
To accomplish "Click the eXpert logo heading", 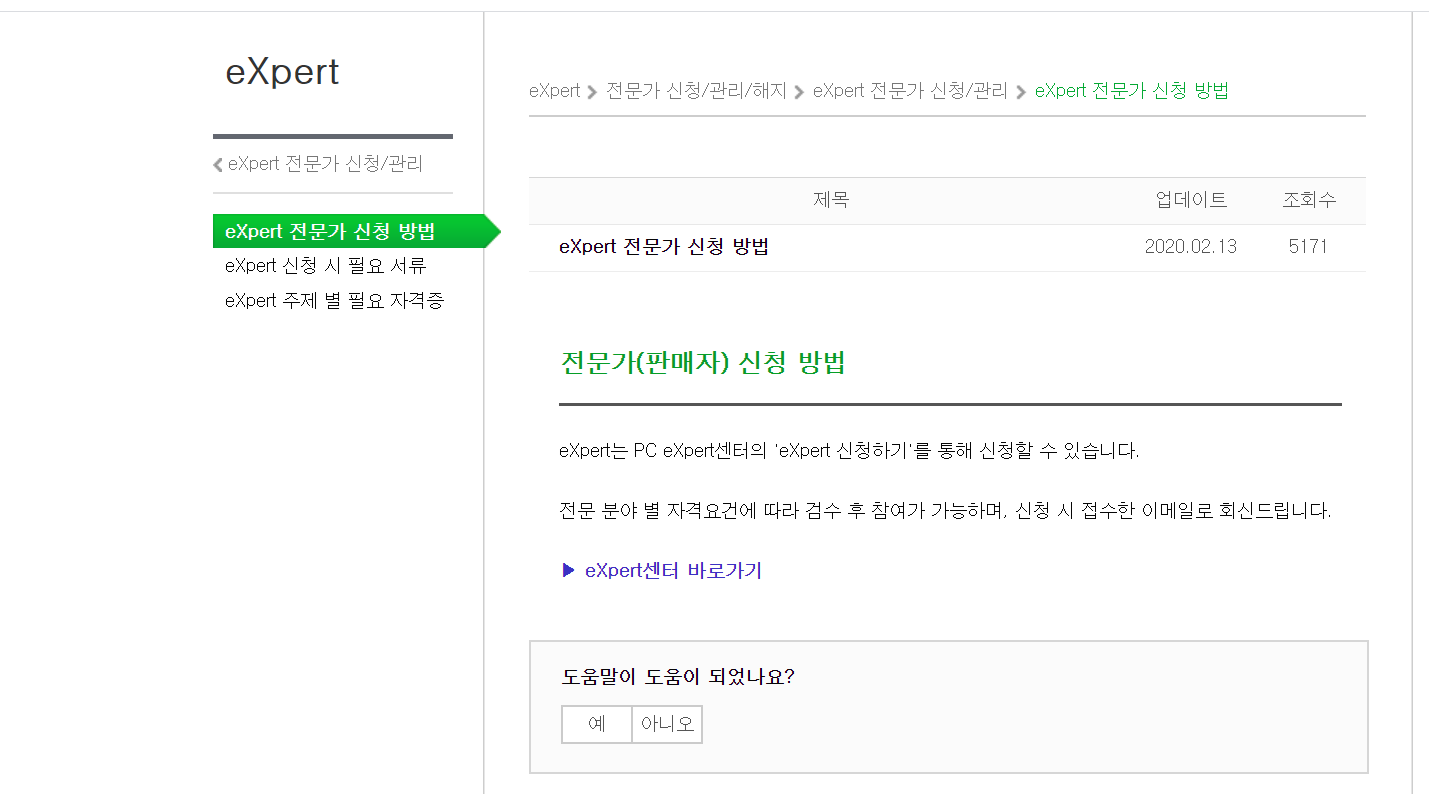I will pyautogui.click(x=282, y=72).
